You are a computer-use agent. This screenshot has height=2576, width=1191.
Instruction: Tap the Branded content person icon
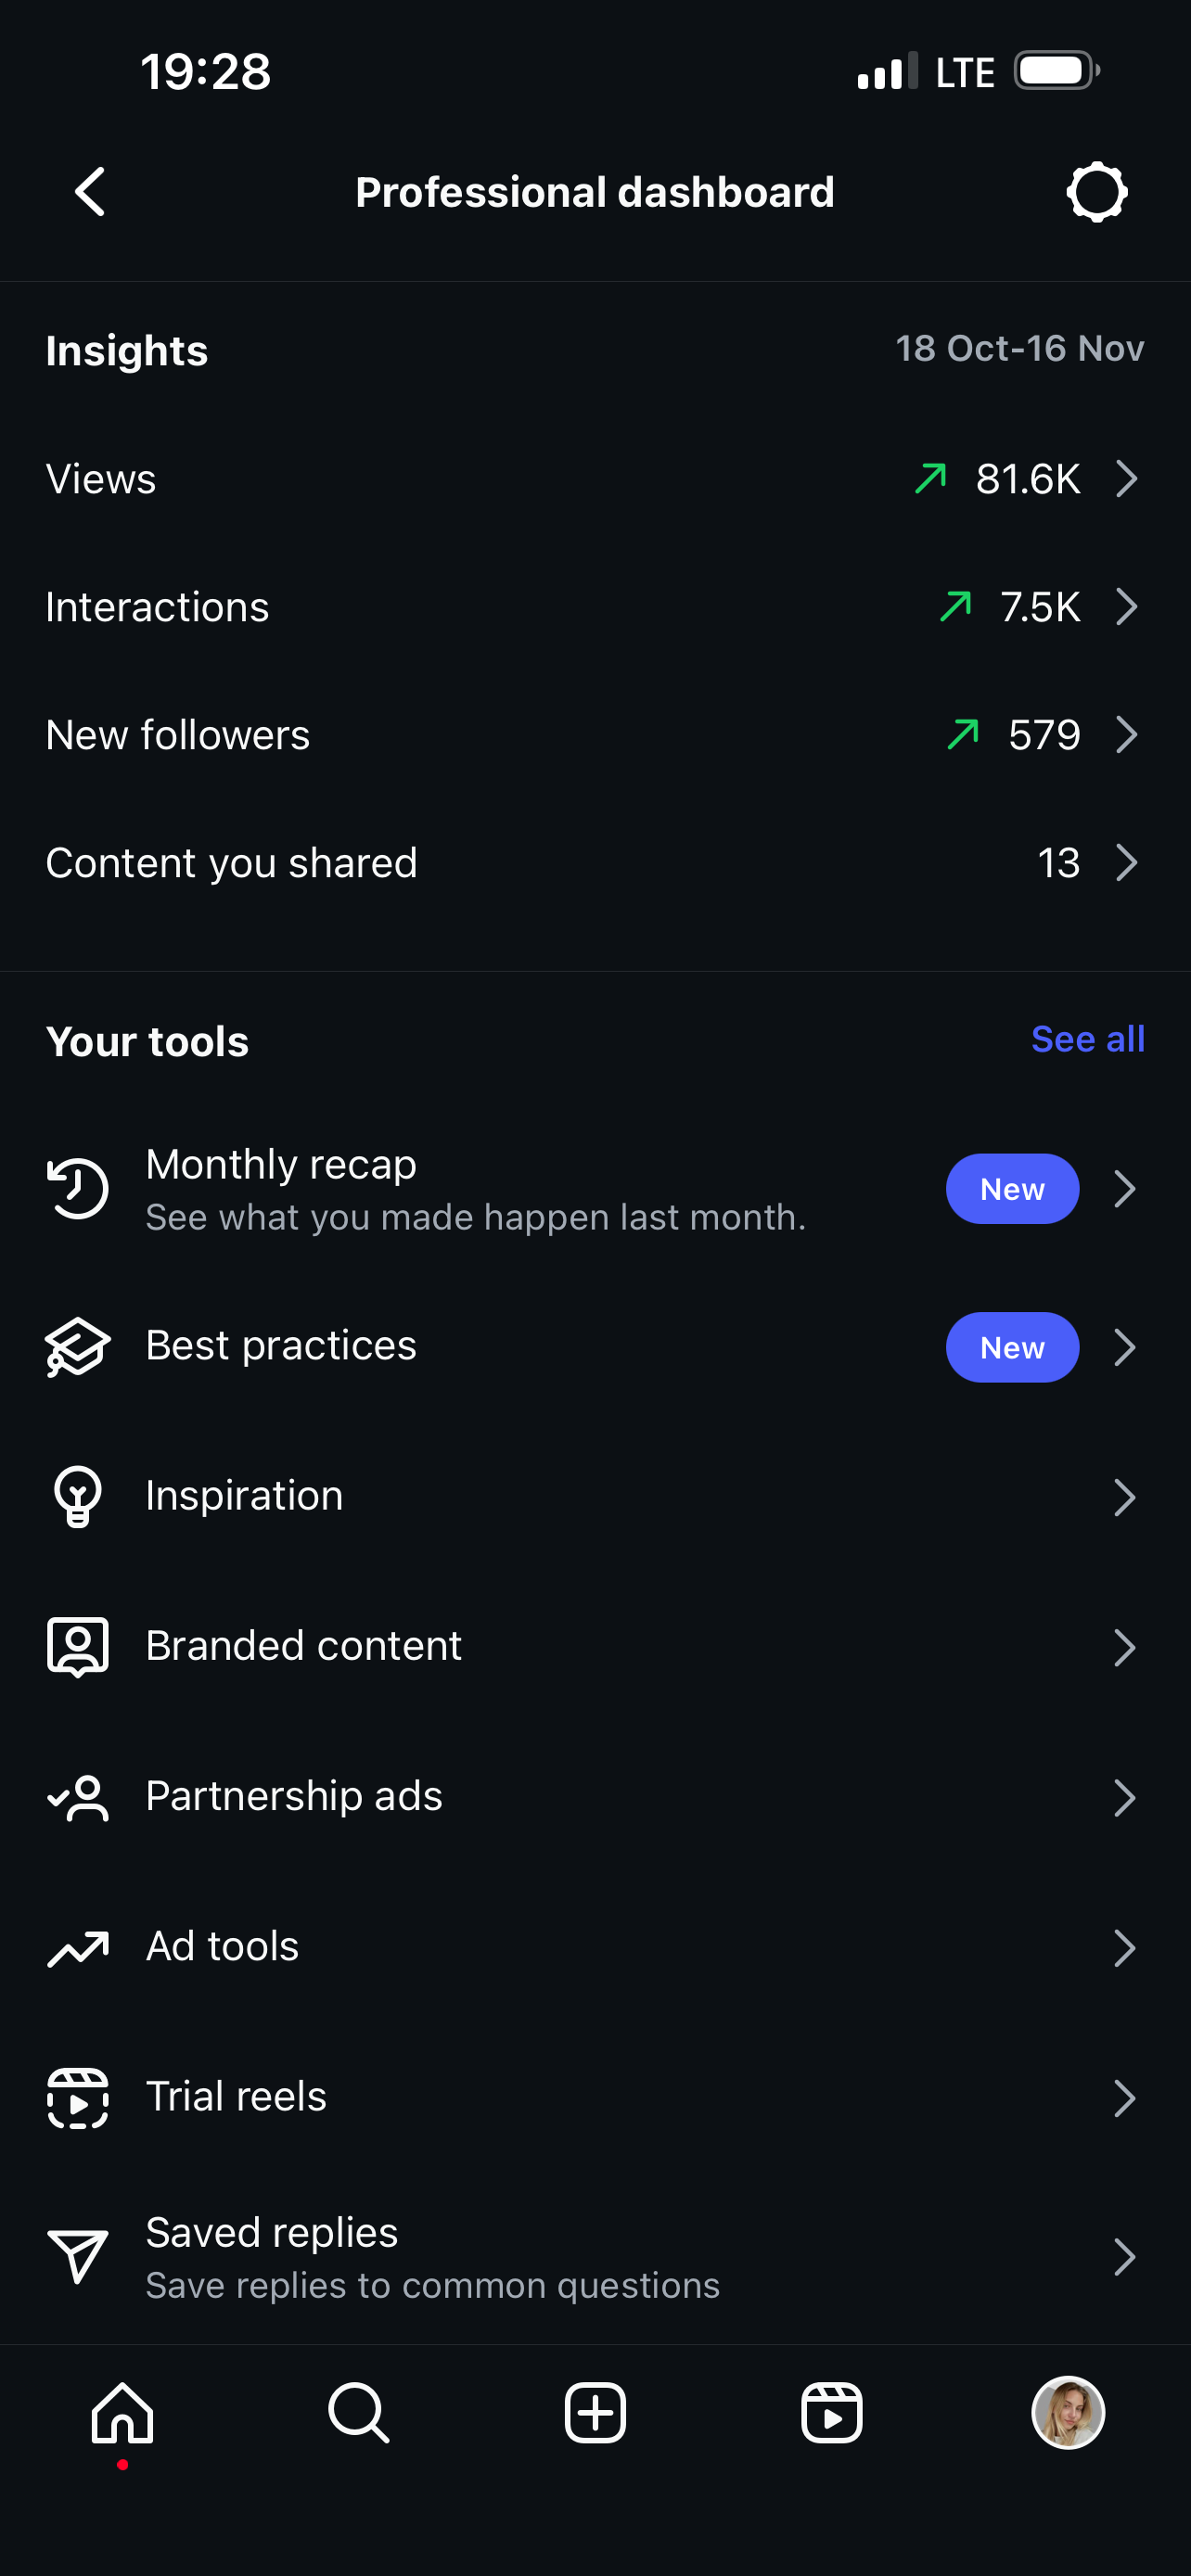coord(78,1646)
